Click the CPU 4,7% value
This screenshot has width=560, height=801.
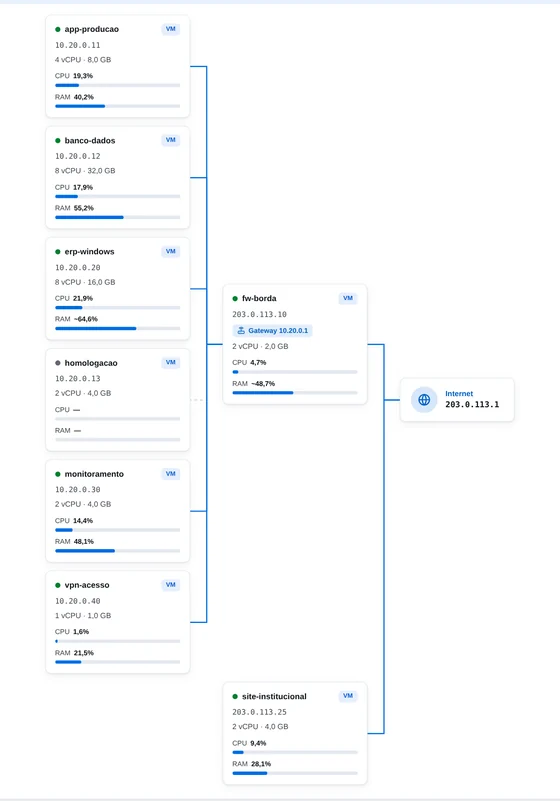click(258, 362)
